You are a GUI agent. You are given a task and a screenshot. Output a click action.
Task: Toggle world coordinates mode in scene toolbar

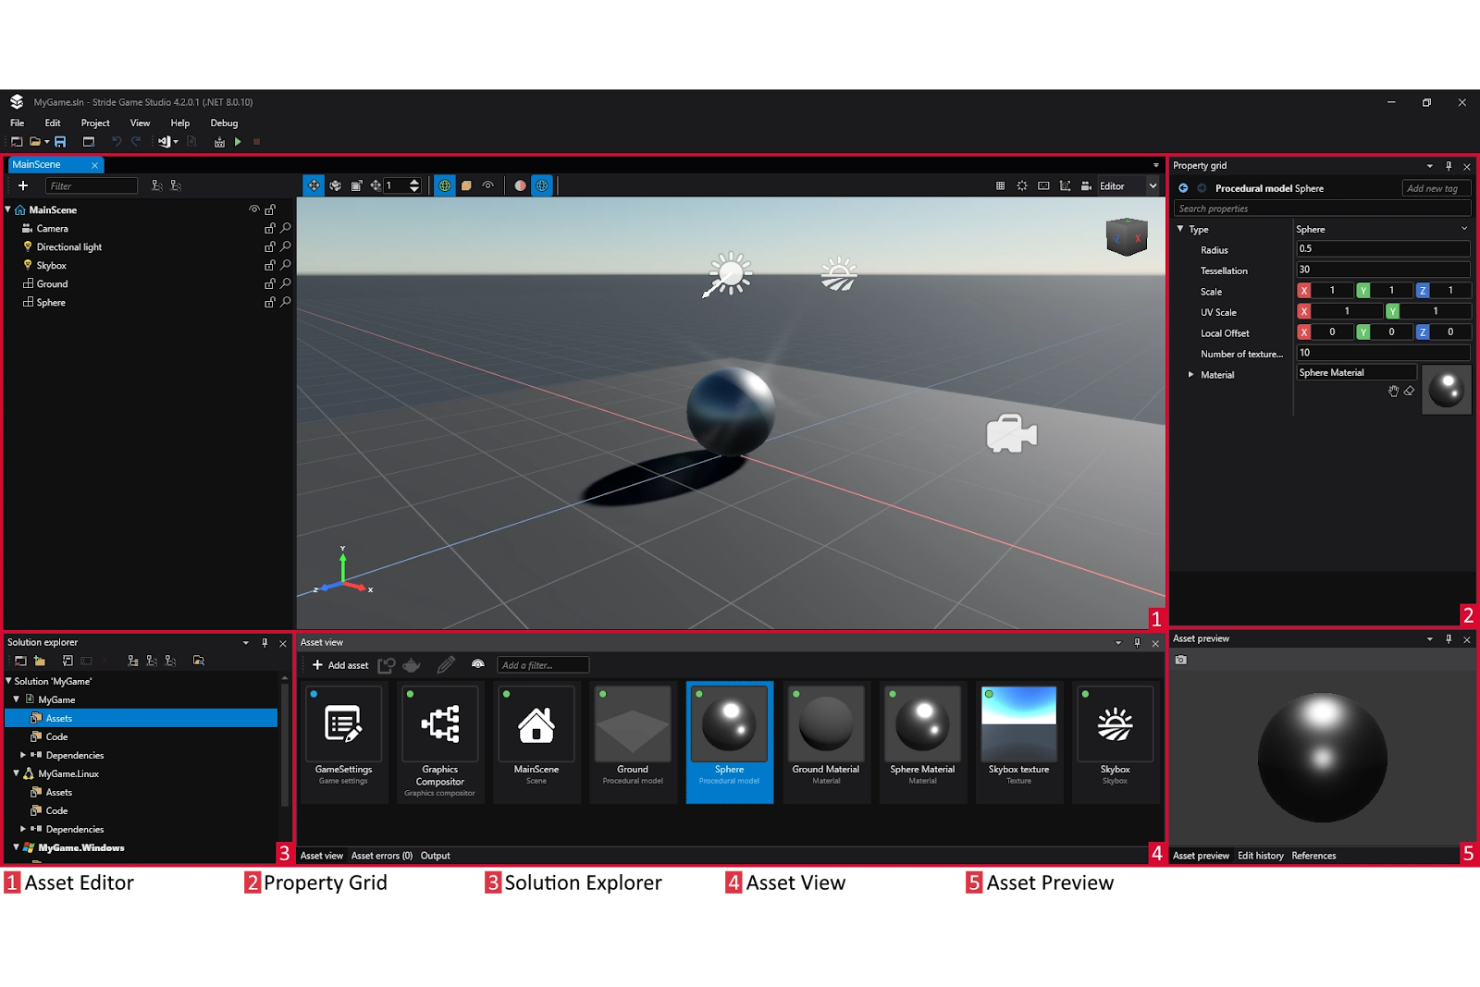pos(444,185)
